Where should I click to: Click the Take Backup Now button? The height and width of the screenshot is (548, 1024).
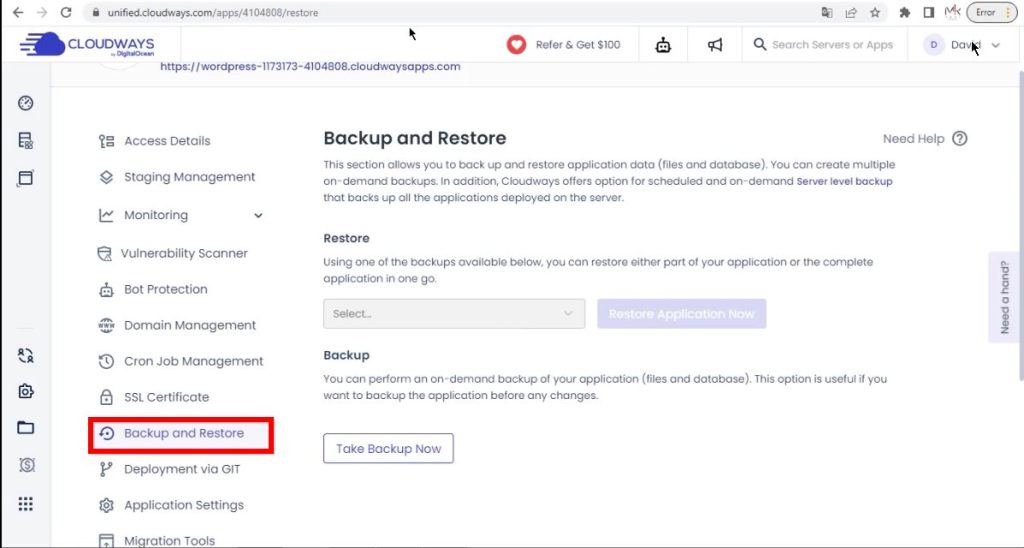pyautogui.click(x=388, y=449)
